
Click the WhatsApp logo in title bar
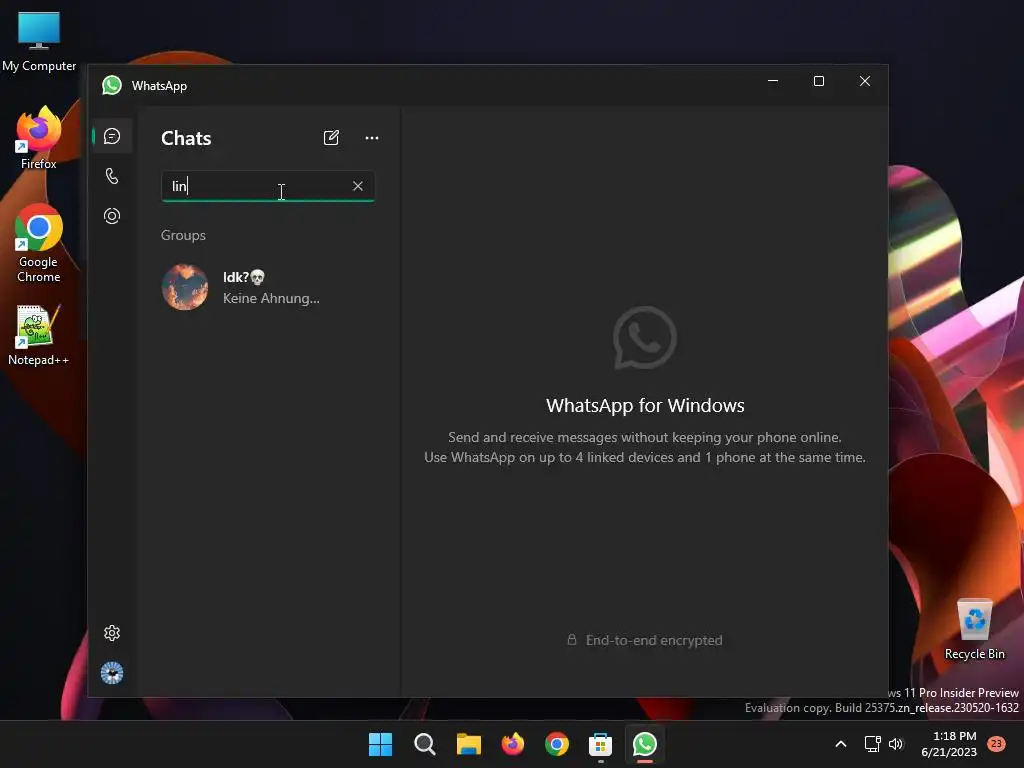[112, 86]
